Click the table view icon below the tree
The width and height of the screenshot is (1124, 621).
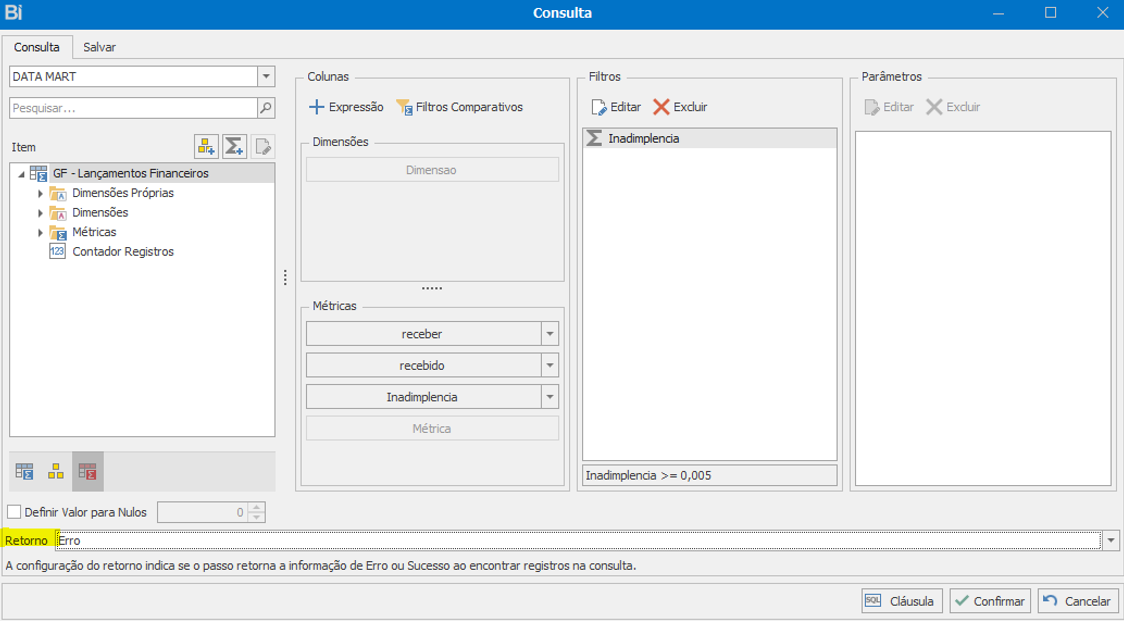pos(24,471)
